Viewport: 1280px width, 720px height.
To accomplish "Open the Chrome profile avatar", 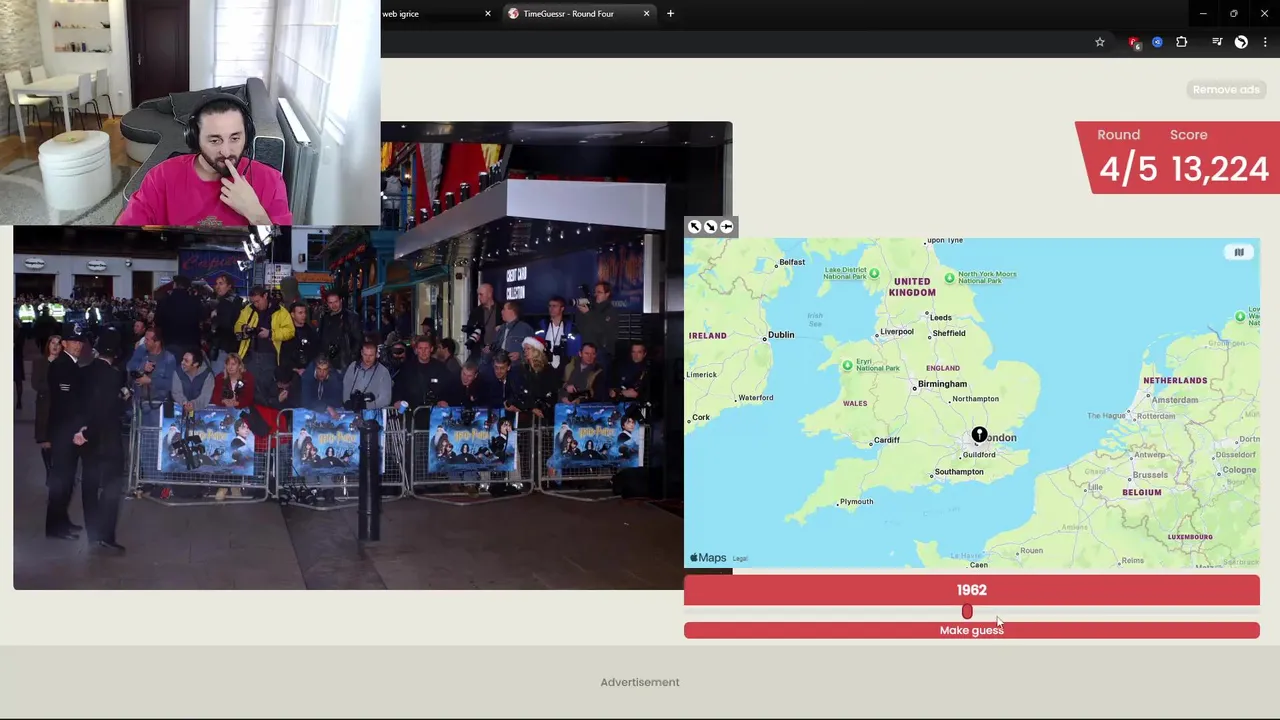I will [x=1241, y=42].
